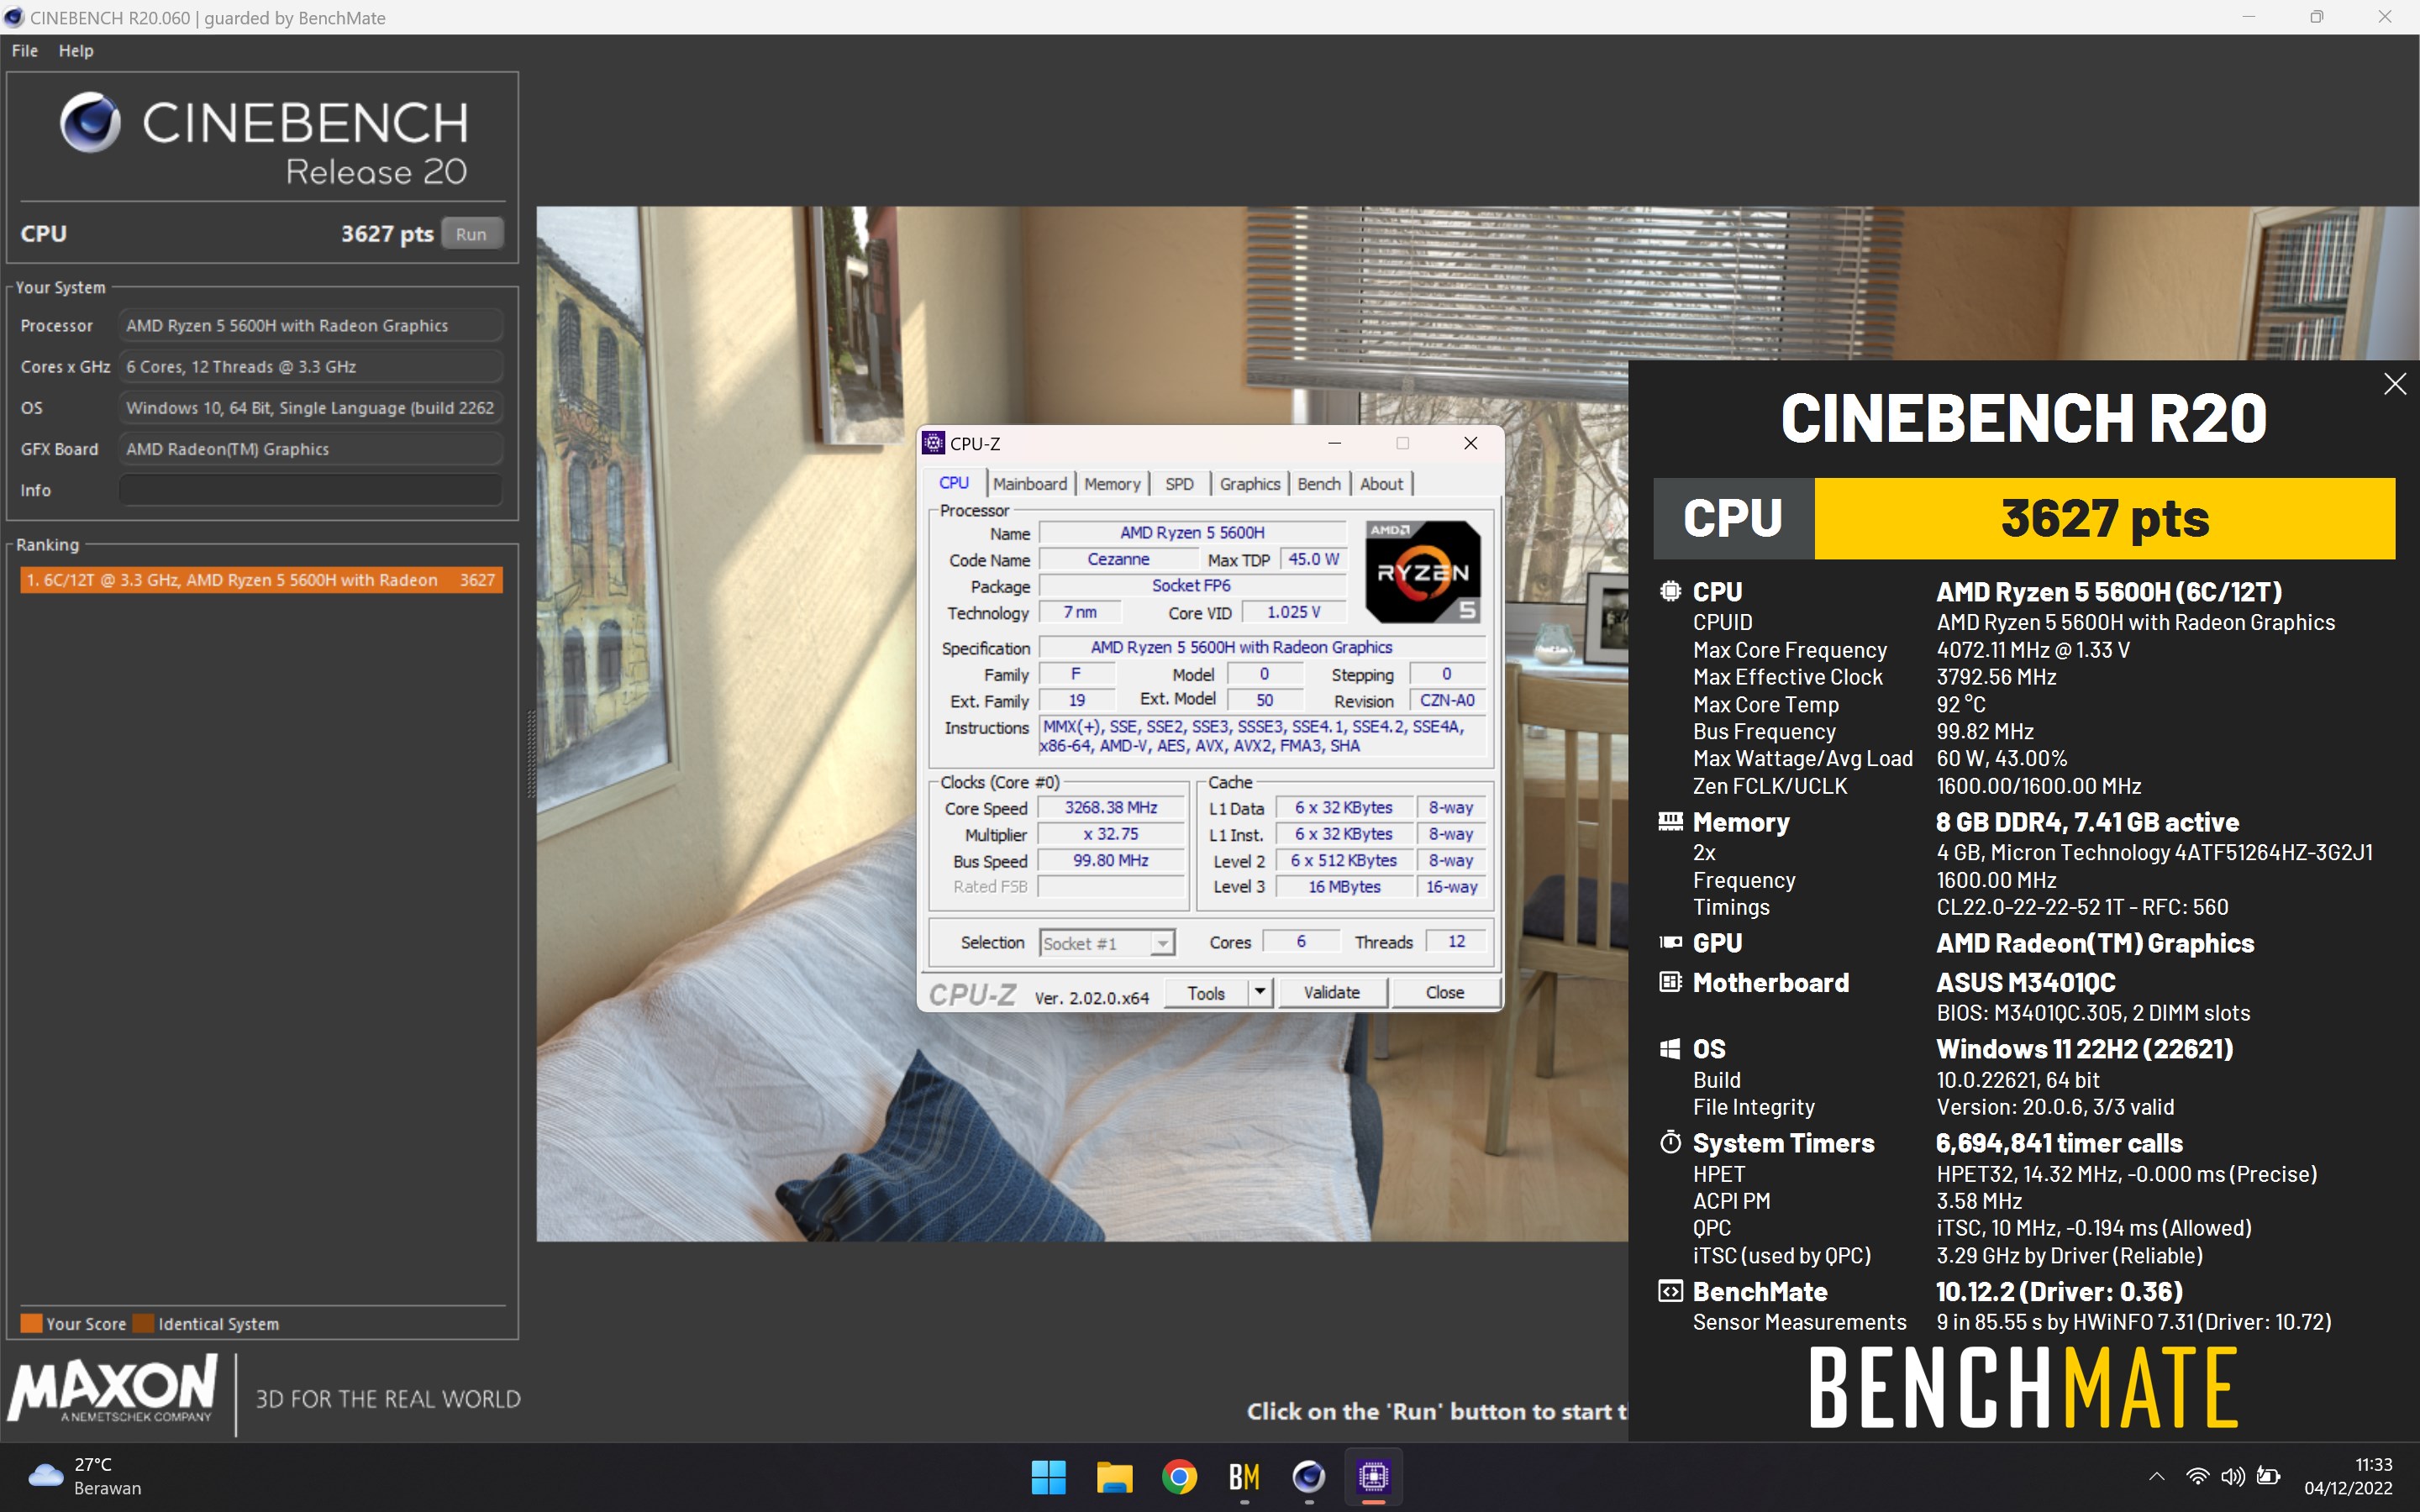The width and height of the screenshot is (2420, 1512).
Task: Click the Ryzen 5 logo in CPU-Z
Action: click(1423, 572)
